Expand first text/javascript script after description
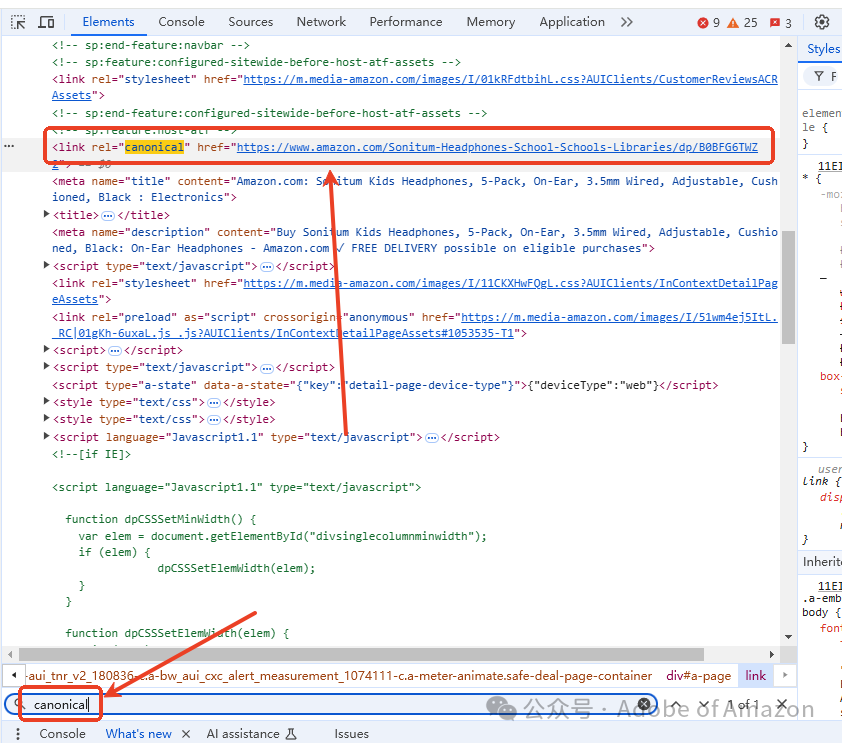Viewport: 842px width, 743px height. click(x=46, y=265)
